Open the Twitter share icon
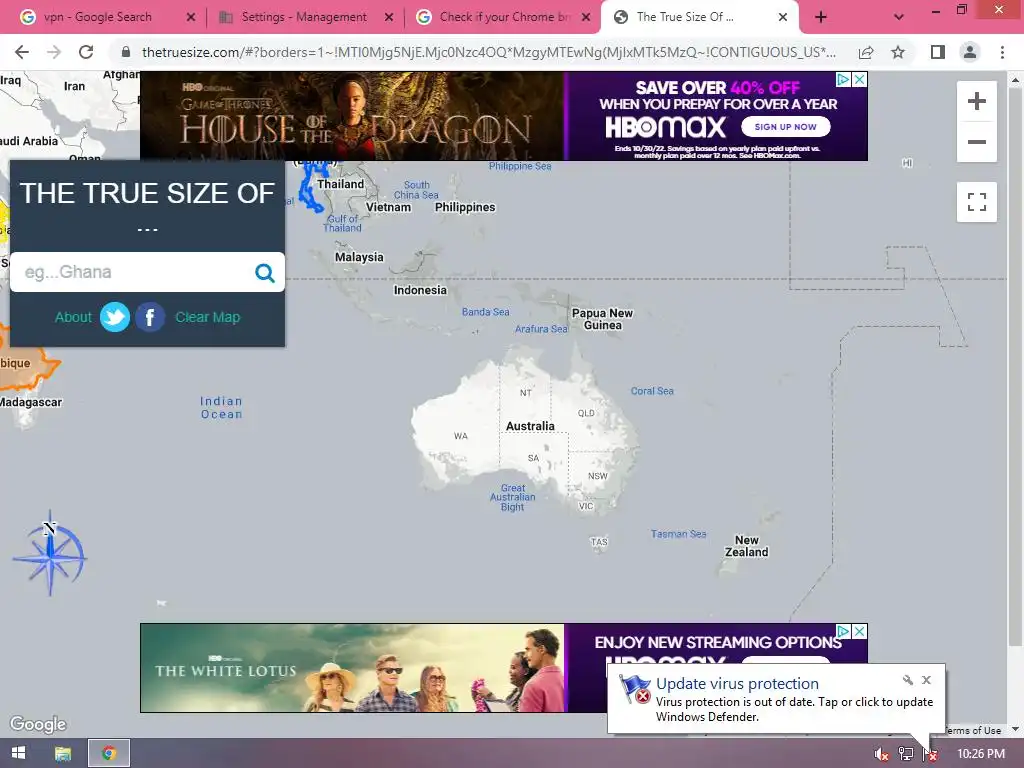Image resolution: width=1024 pixels, height=768 pixels. pos(115,317)
